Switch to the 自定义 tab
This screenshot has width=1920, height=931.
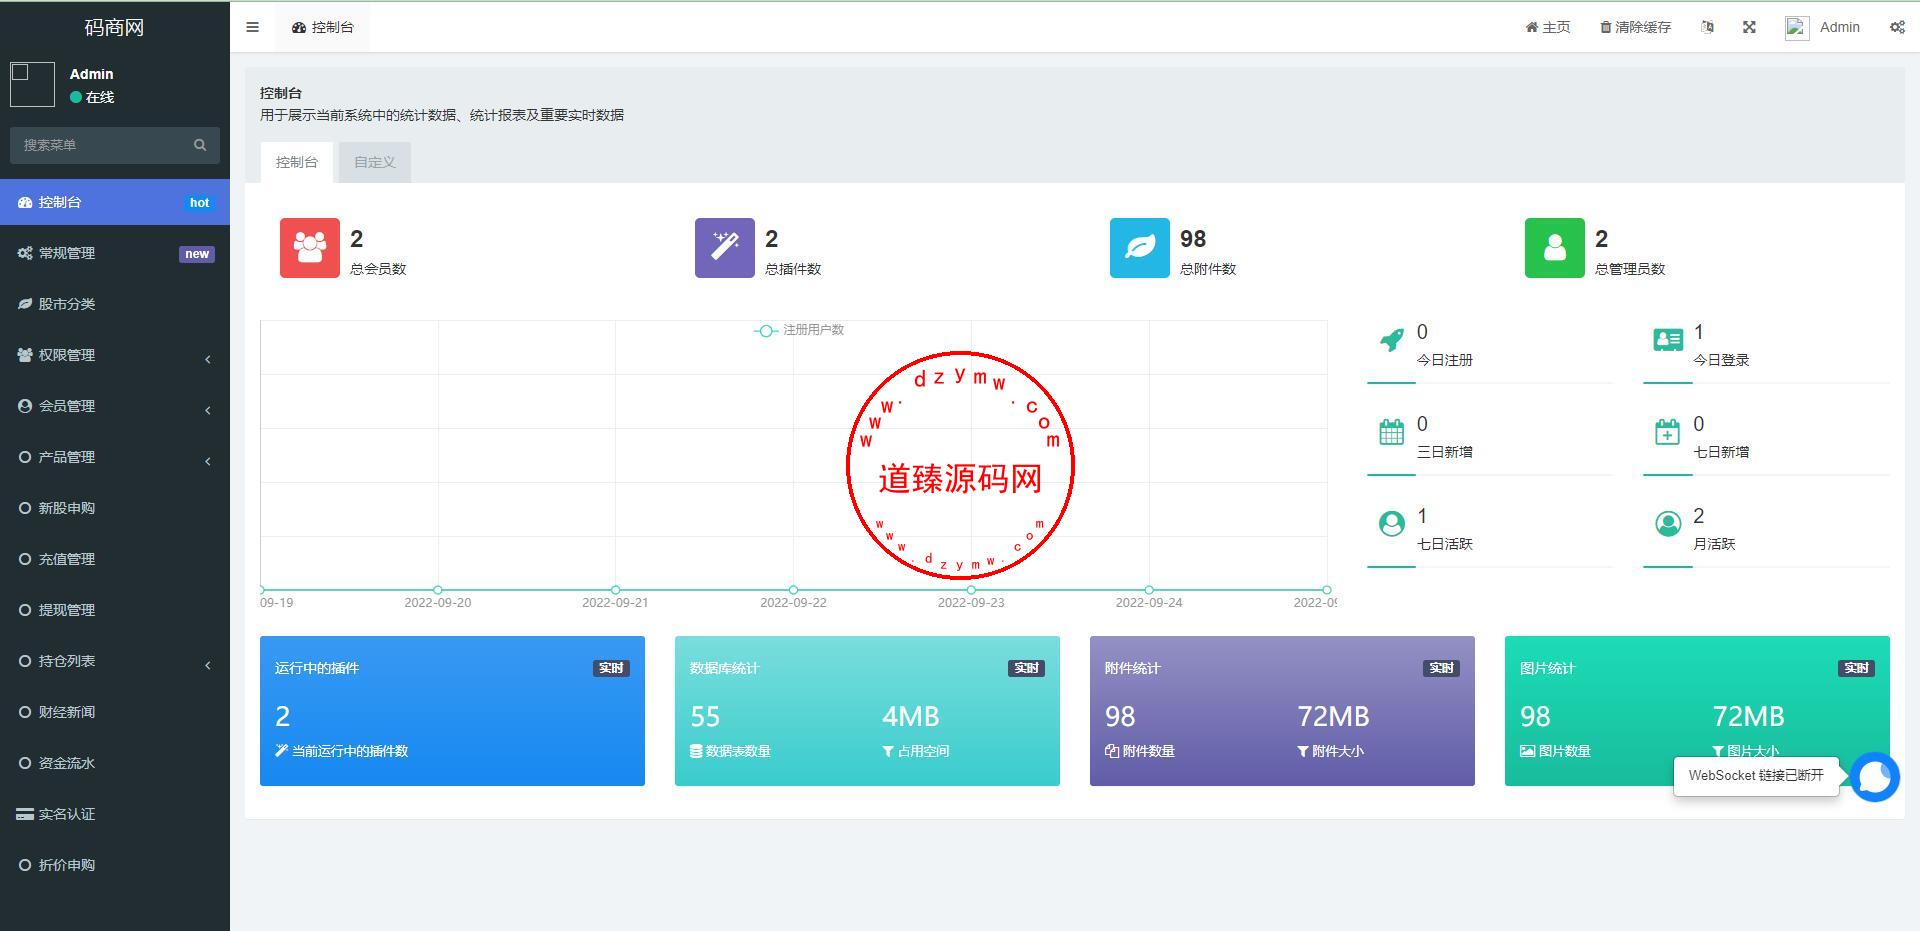pyautogui.click(x=375, y=162)
